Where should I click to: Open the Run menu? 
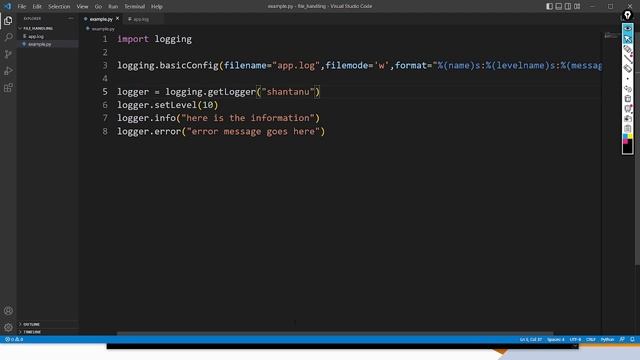[113, 7]
